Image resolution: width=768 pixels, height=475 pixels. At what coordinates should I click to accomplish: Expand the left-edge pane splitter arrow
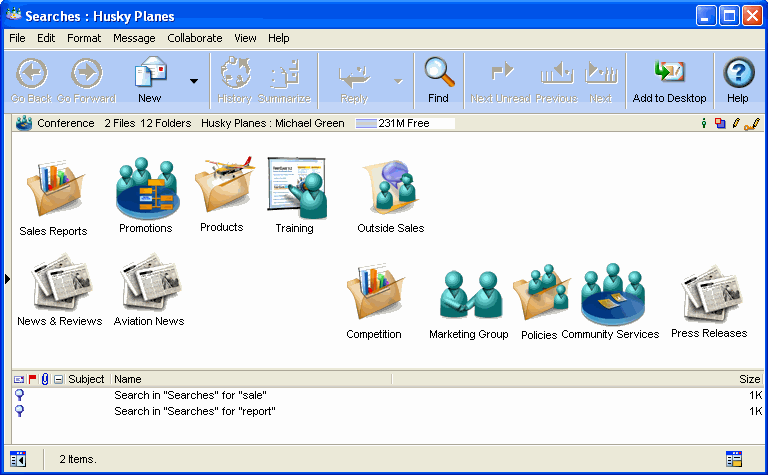7,279
